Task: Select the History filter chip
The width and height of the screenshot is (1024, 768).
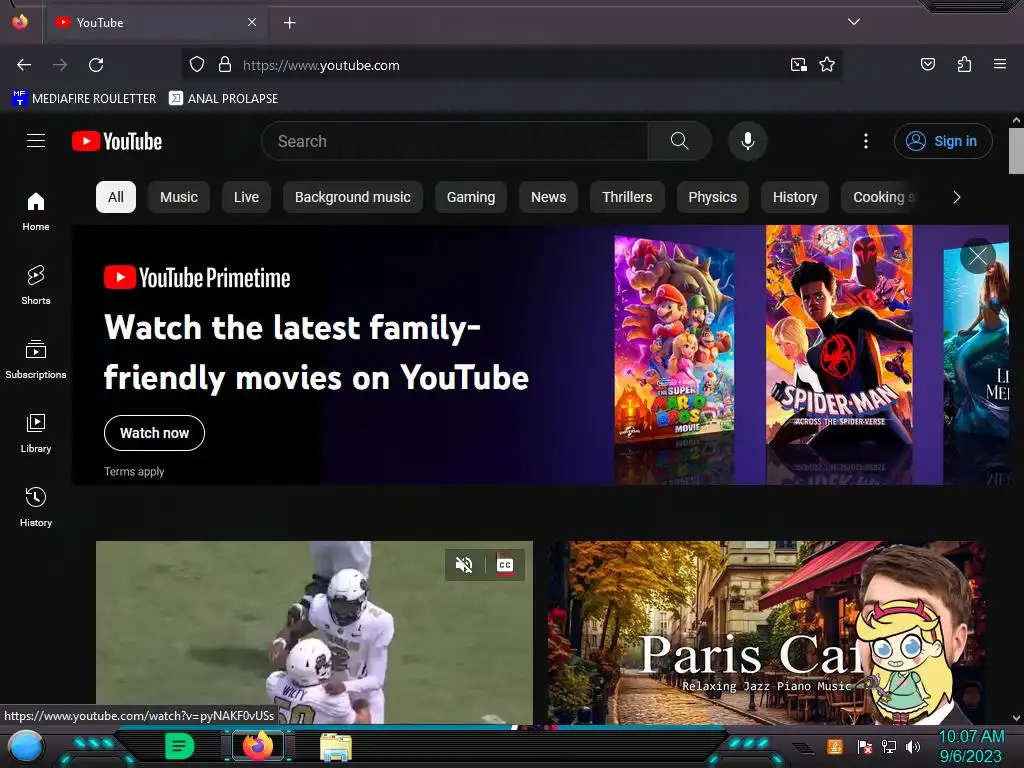Action: (x=795, y=197)
